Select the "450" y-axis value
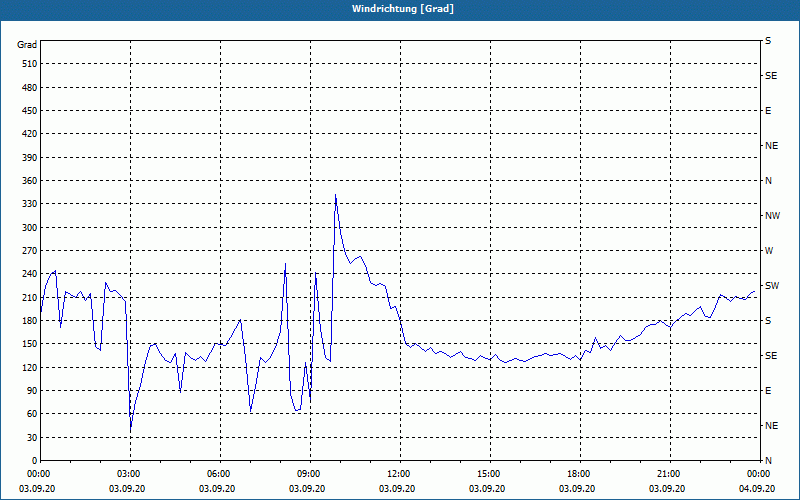 (x=30, y=111)
